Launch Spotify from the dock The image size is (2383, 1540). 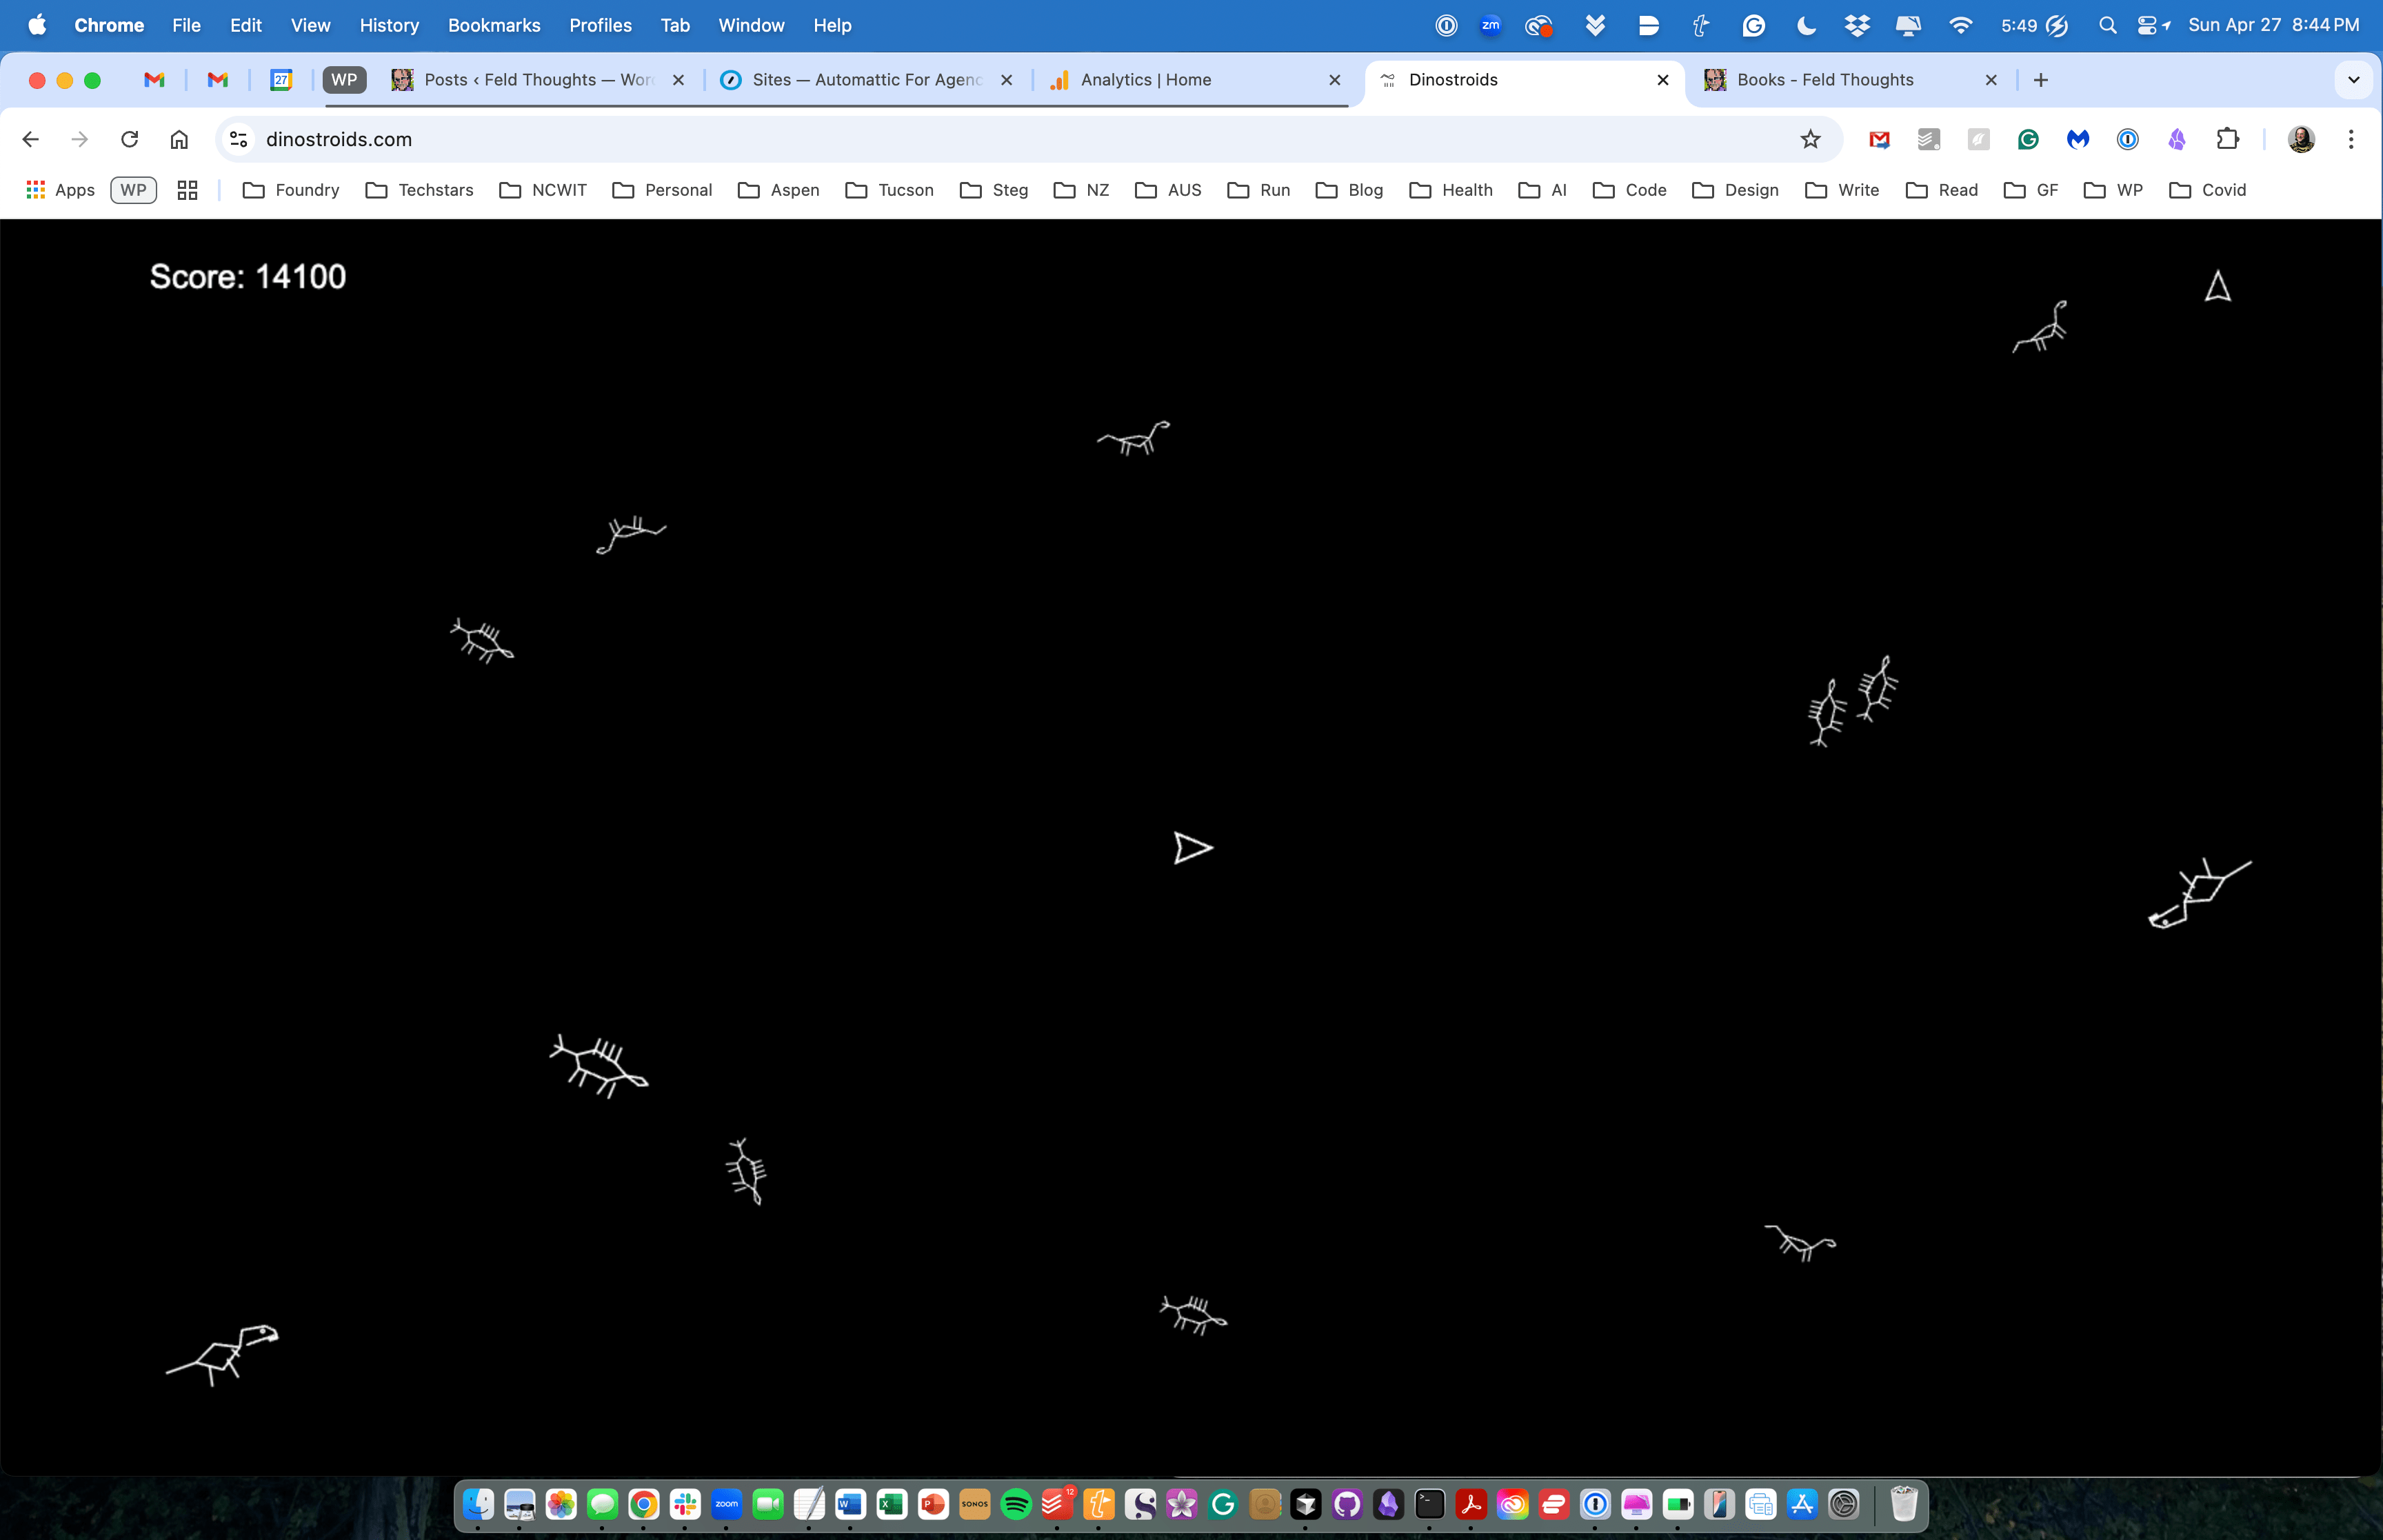click(x=1017, y=1505)
